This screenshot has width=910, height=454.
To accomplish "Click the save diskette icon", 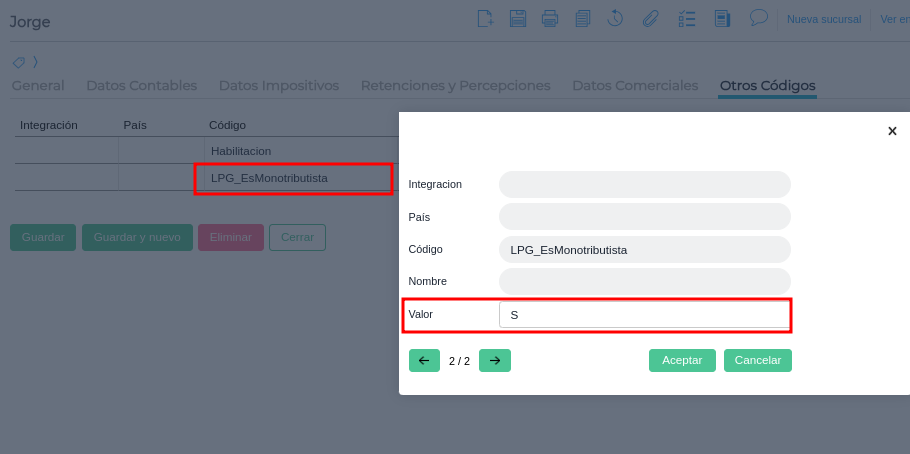I will pos(517,18).
